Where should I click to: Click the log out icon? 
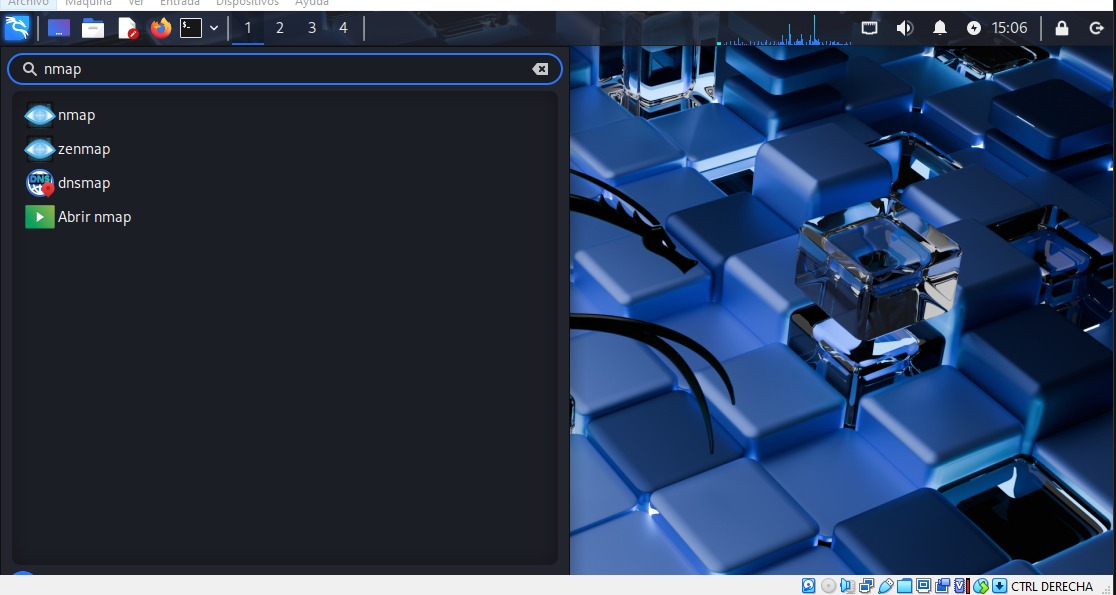click(x=1096, y=28)
